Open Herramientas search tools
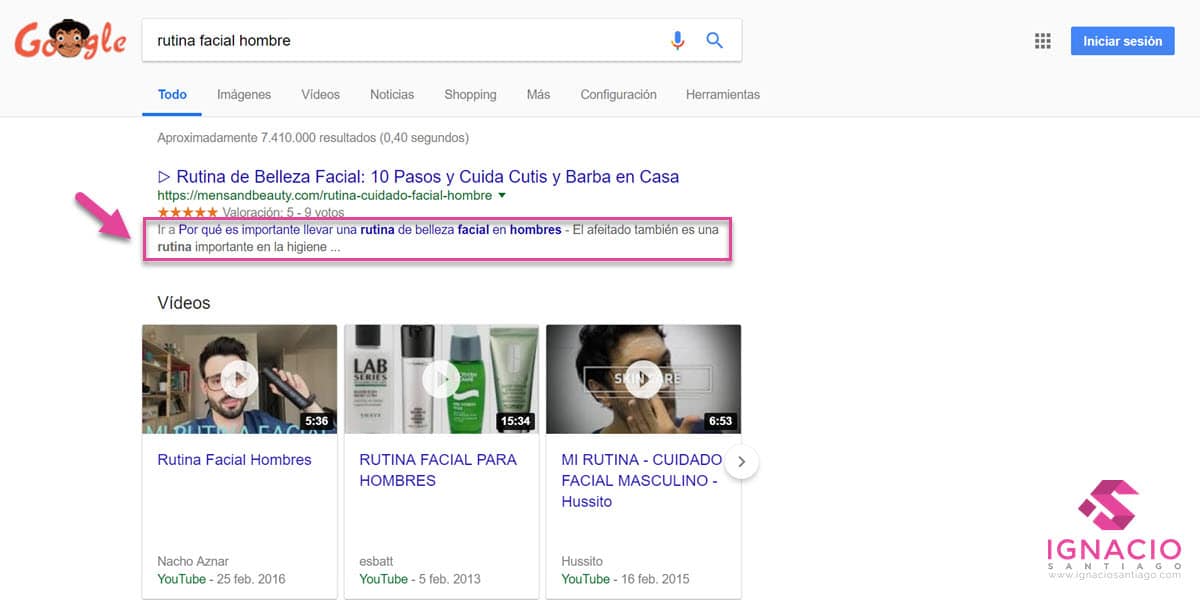The height and width of the screenshot is (600, 1200). [723, 94]
